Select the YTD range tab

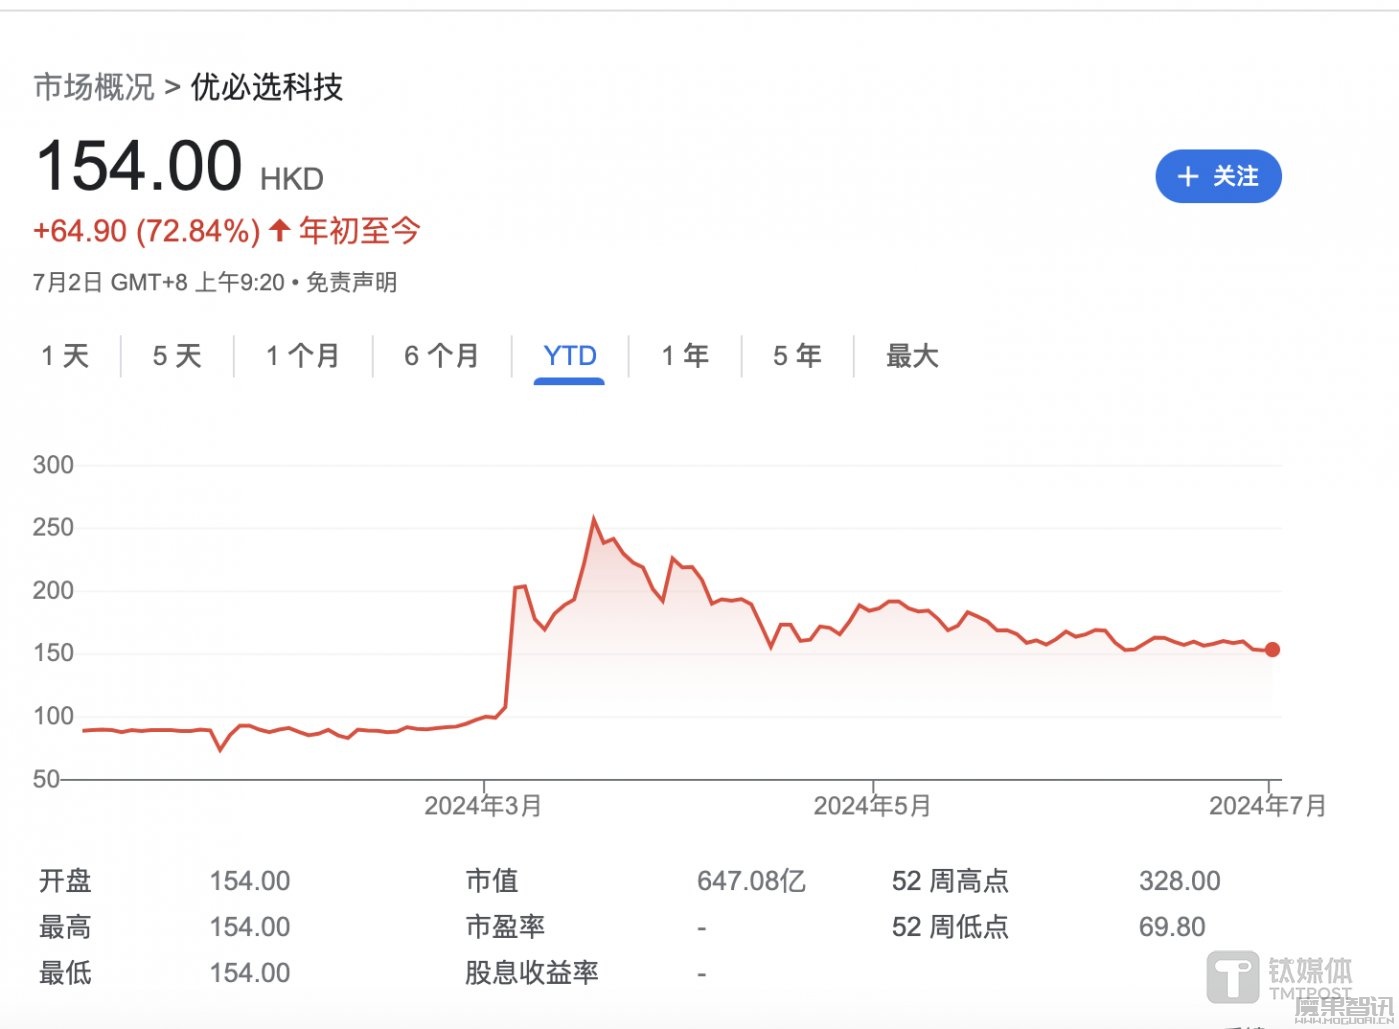[570, 356]
